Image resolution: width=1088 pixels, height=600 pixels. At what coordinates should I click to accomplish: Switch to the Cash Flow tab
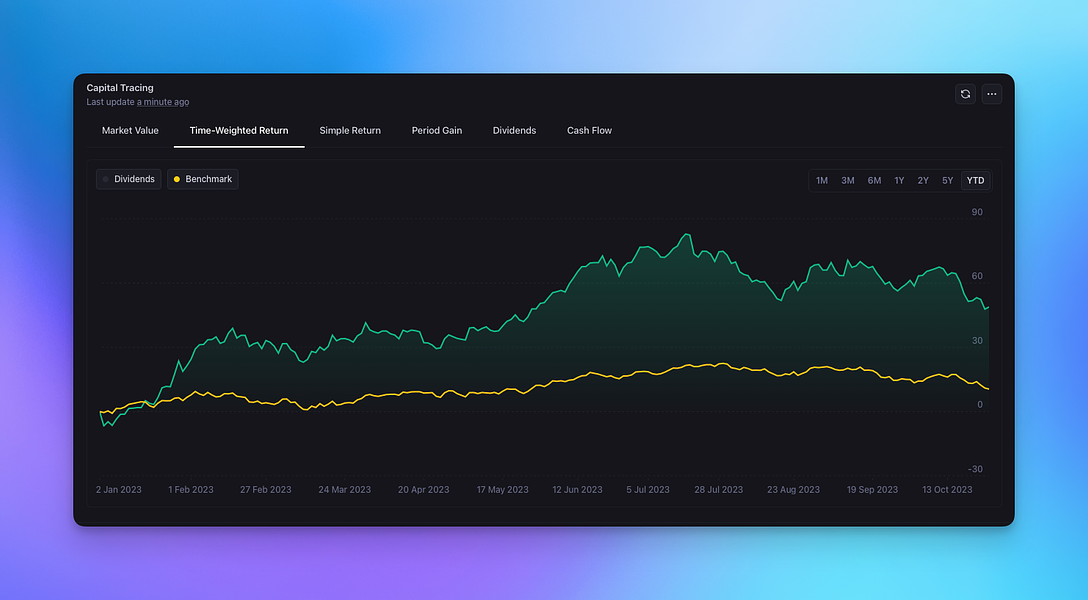[x=589, y=130]
